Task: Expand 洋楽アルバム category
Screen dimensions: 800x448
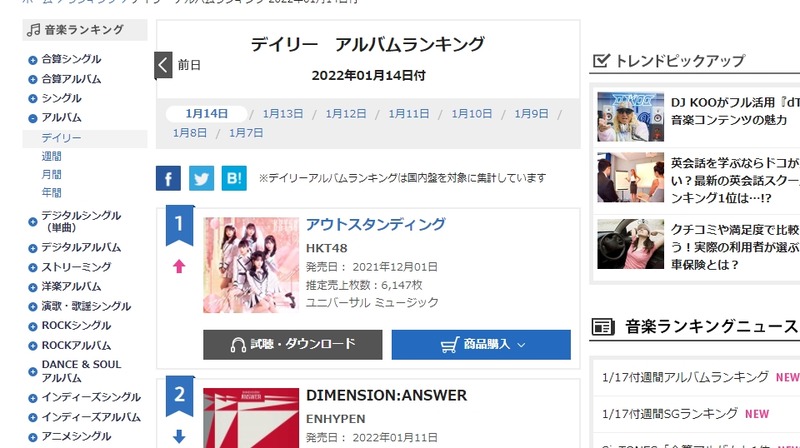Action: tap(33, 287)
